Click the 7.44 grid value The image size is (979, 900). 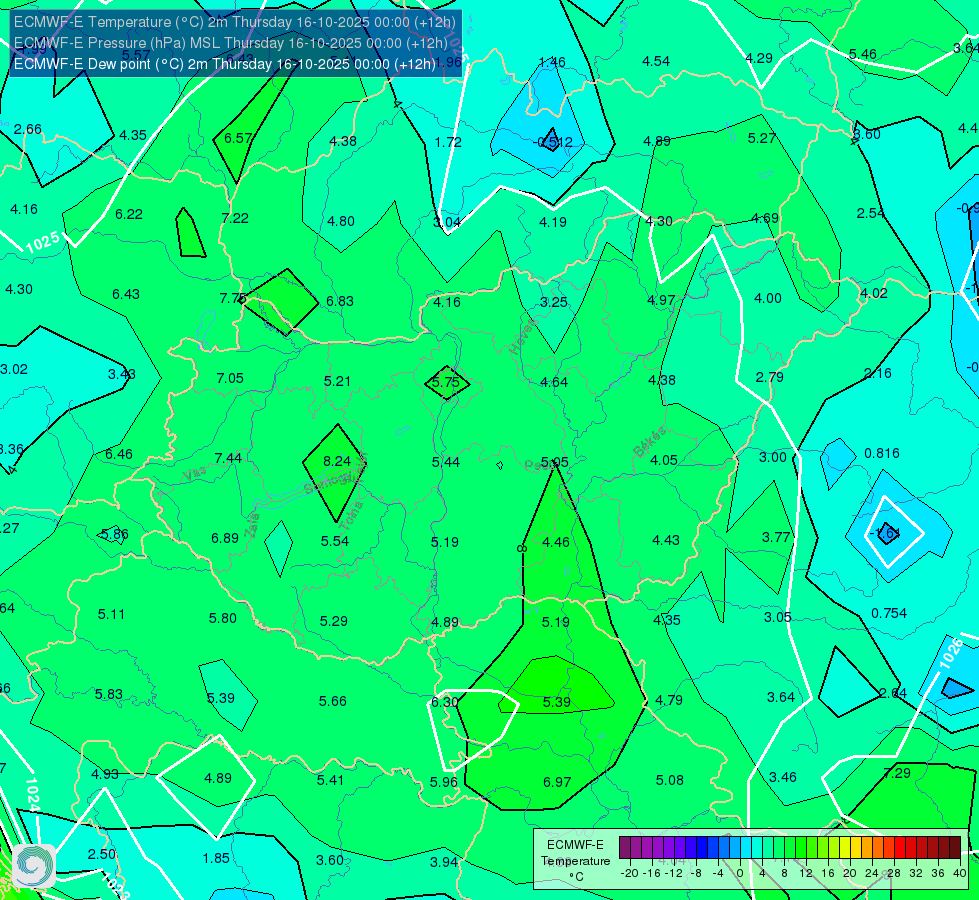(x=228, y=458)
